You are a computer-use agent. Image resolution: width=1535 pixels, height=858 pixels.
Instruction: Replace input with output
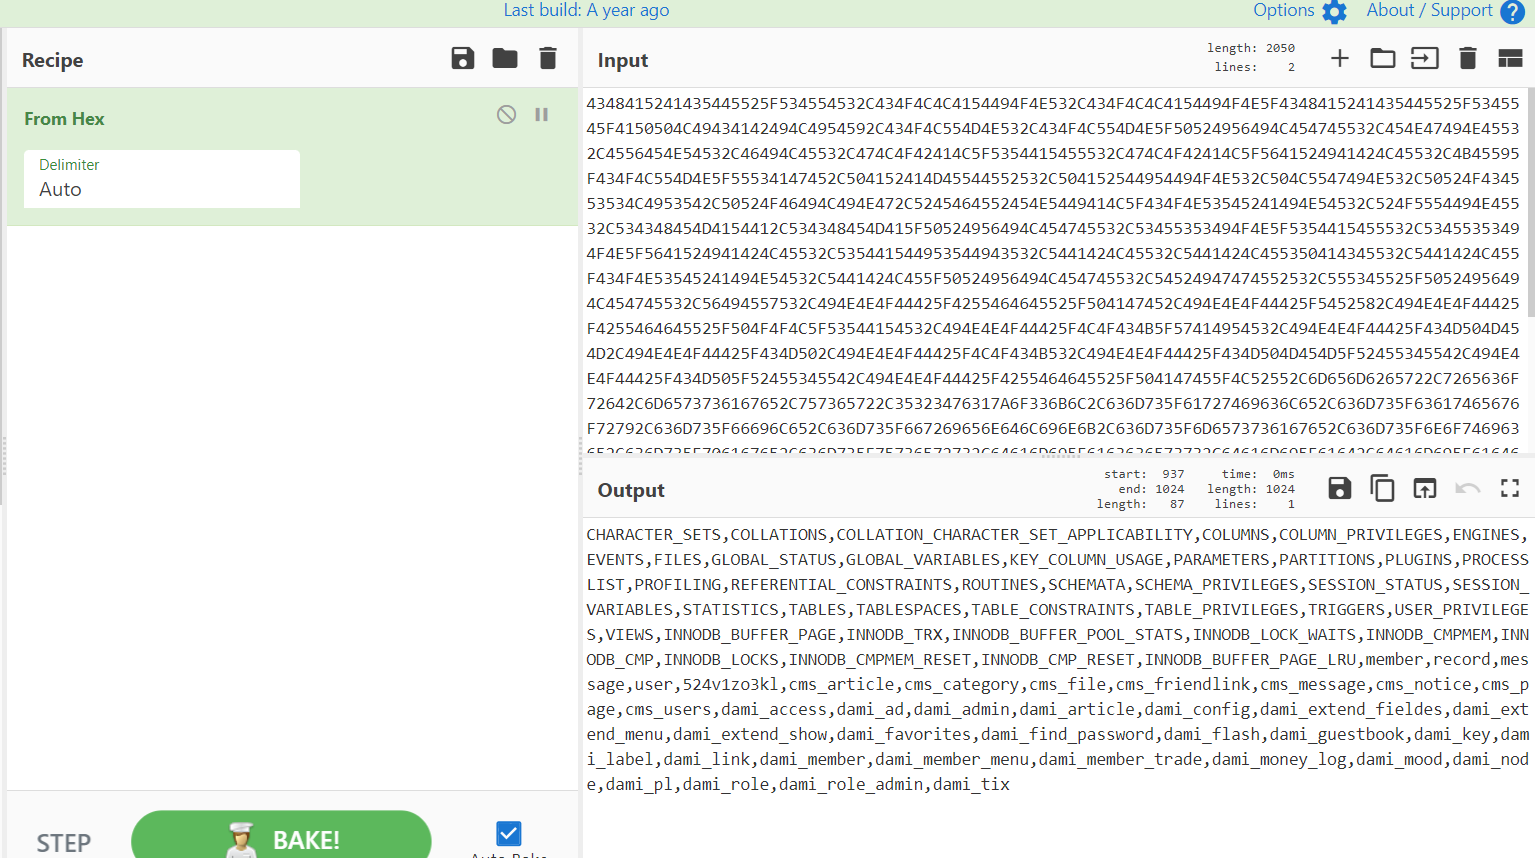[1425, 488]
